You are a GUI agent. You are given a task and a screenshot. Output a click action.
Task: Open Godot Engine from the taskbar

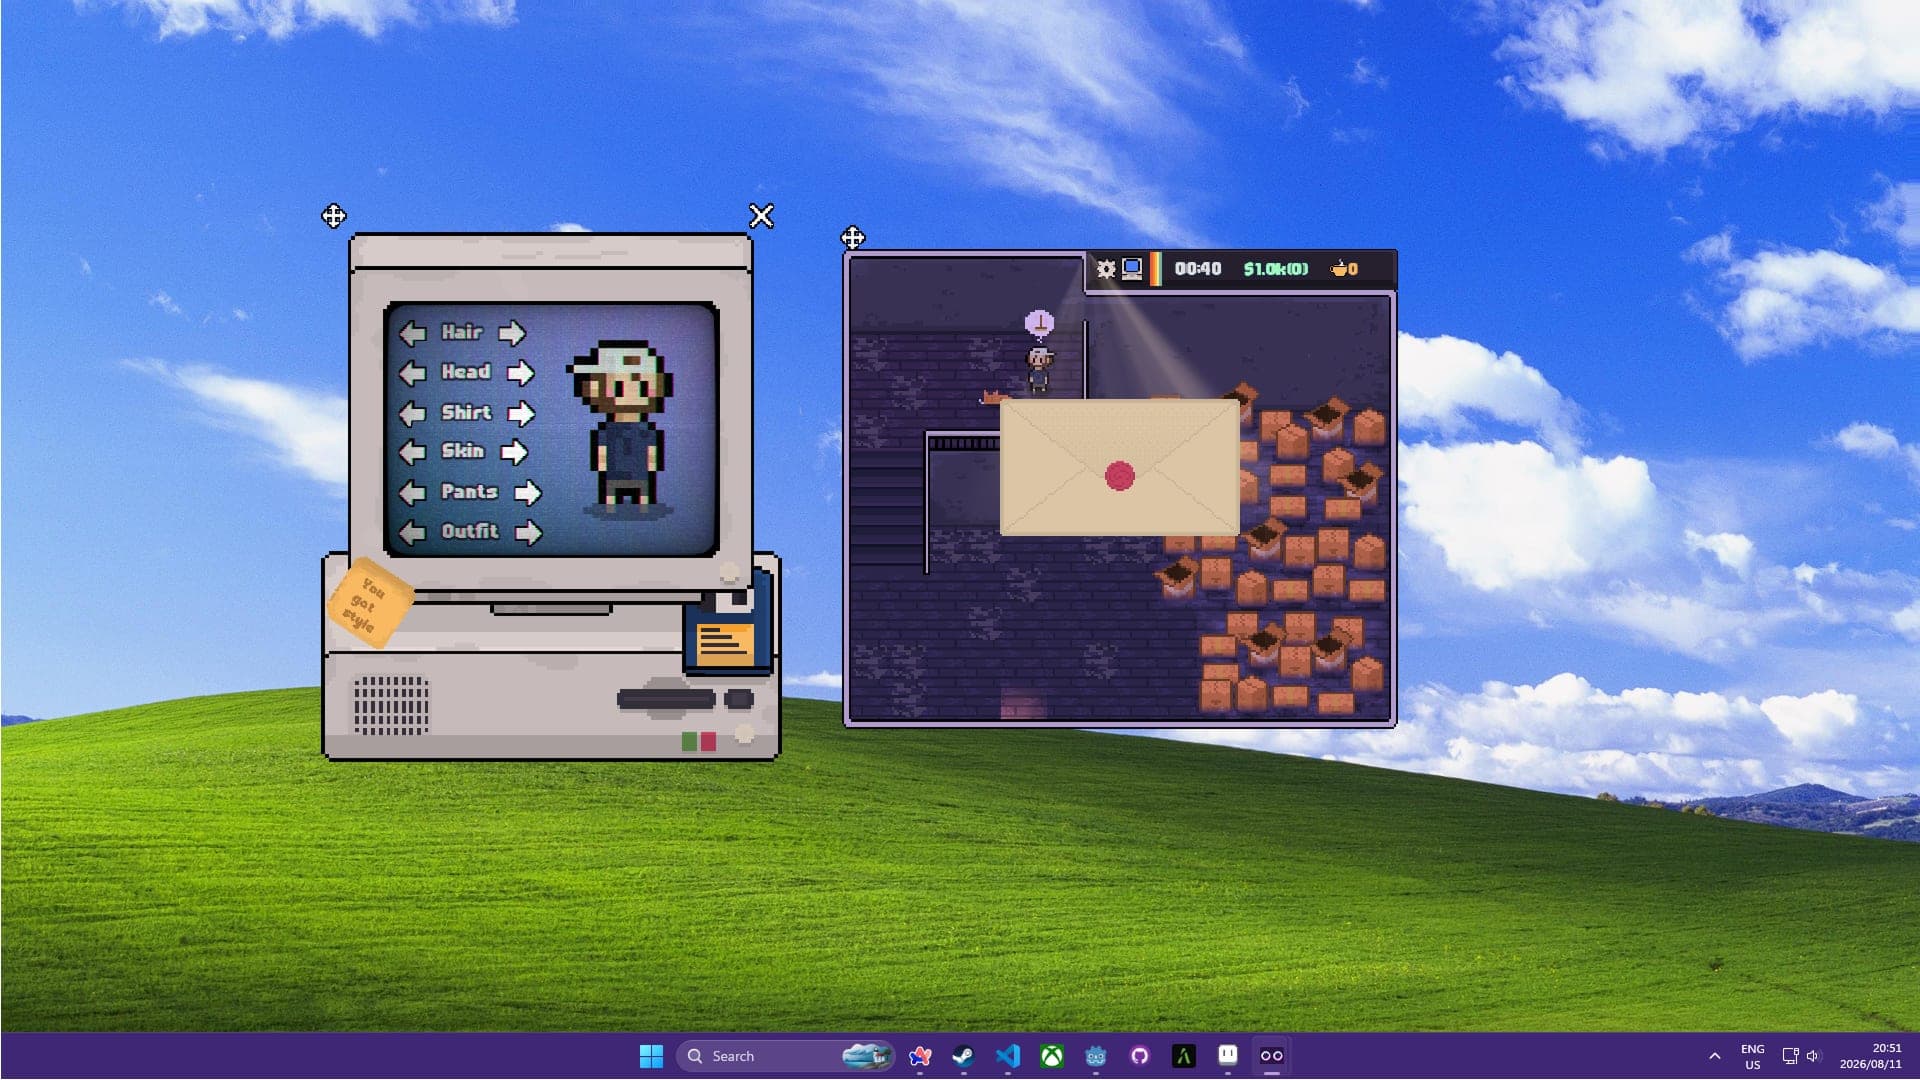pyautogui.click(x=1096, y=1056)
